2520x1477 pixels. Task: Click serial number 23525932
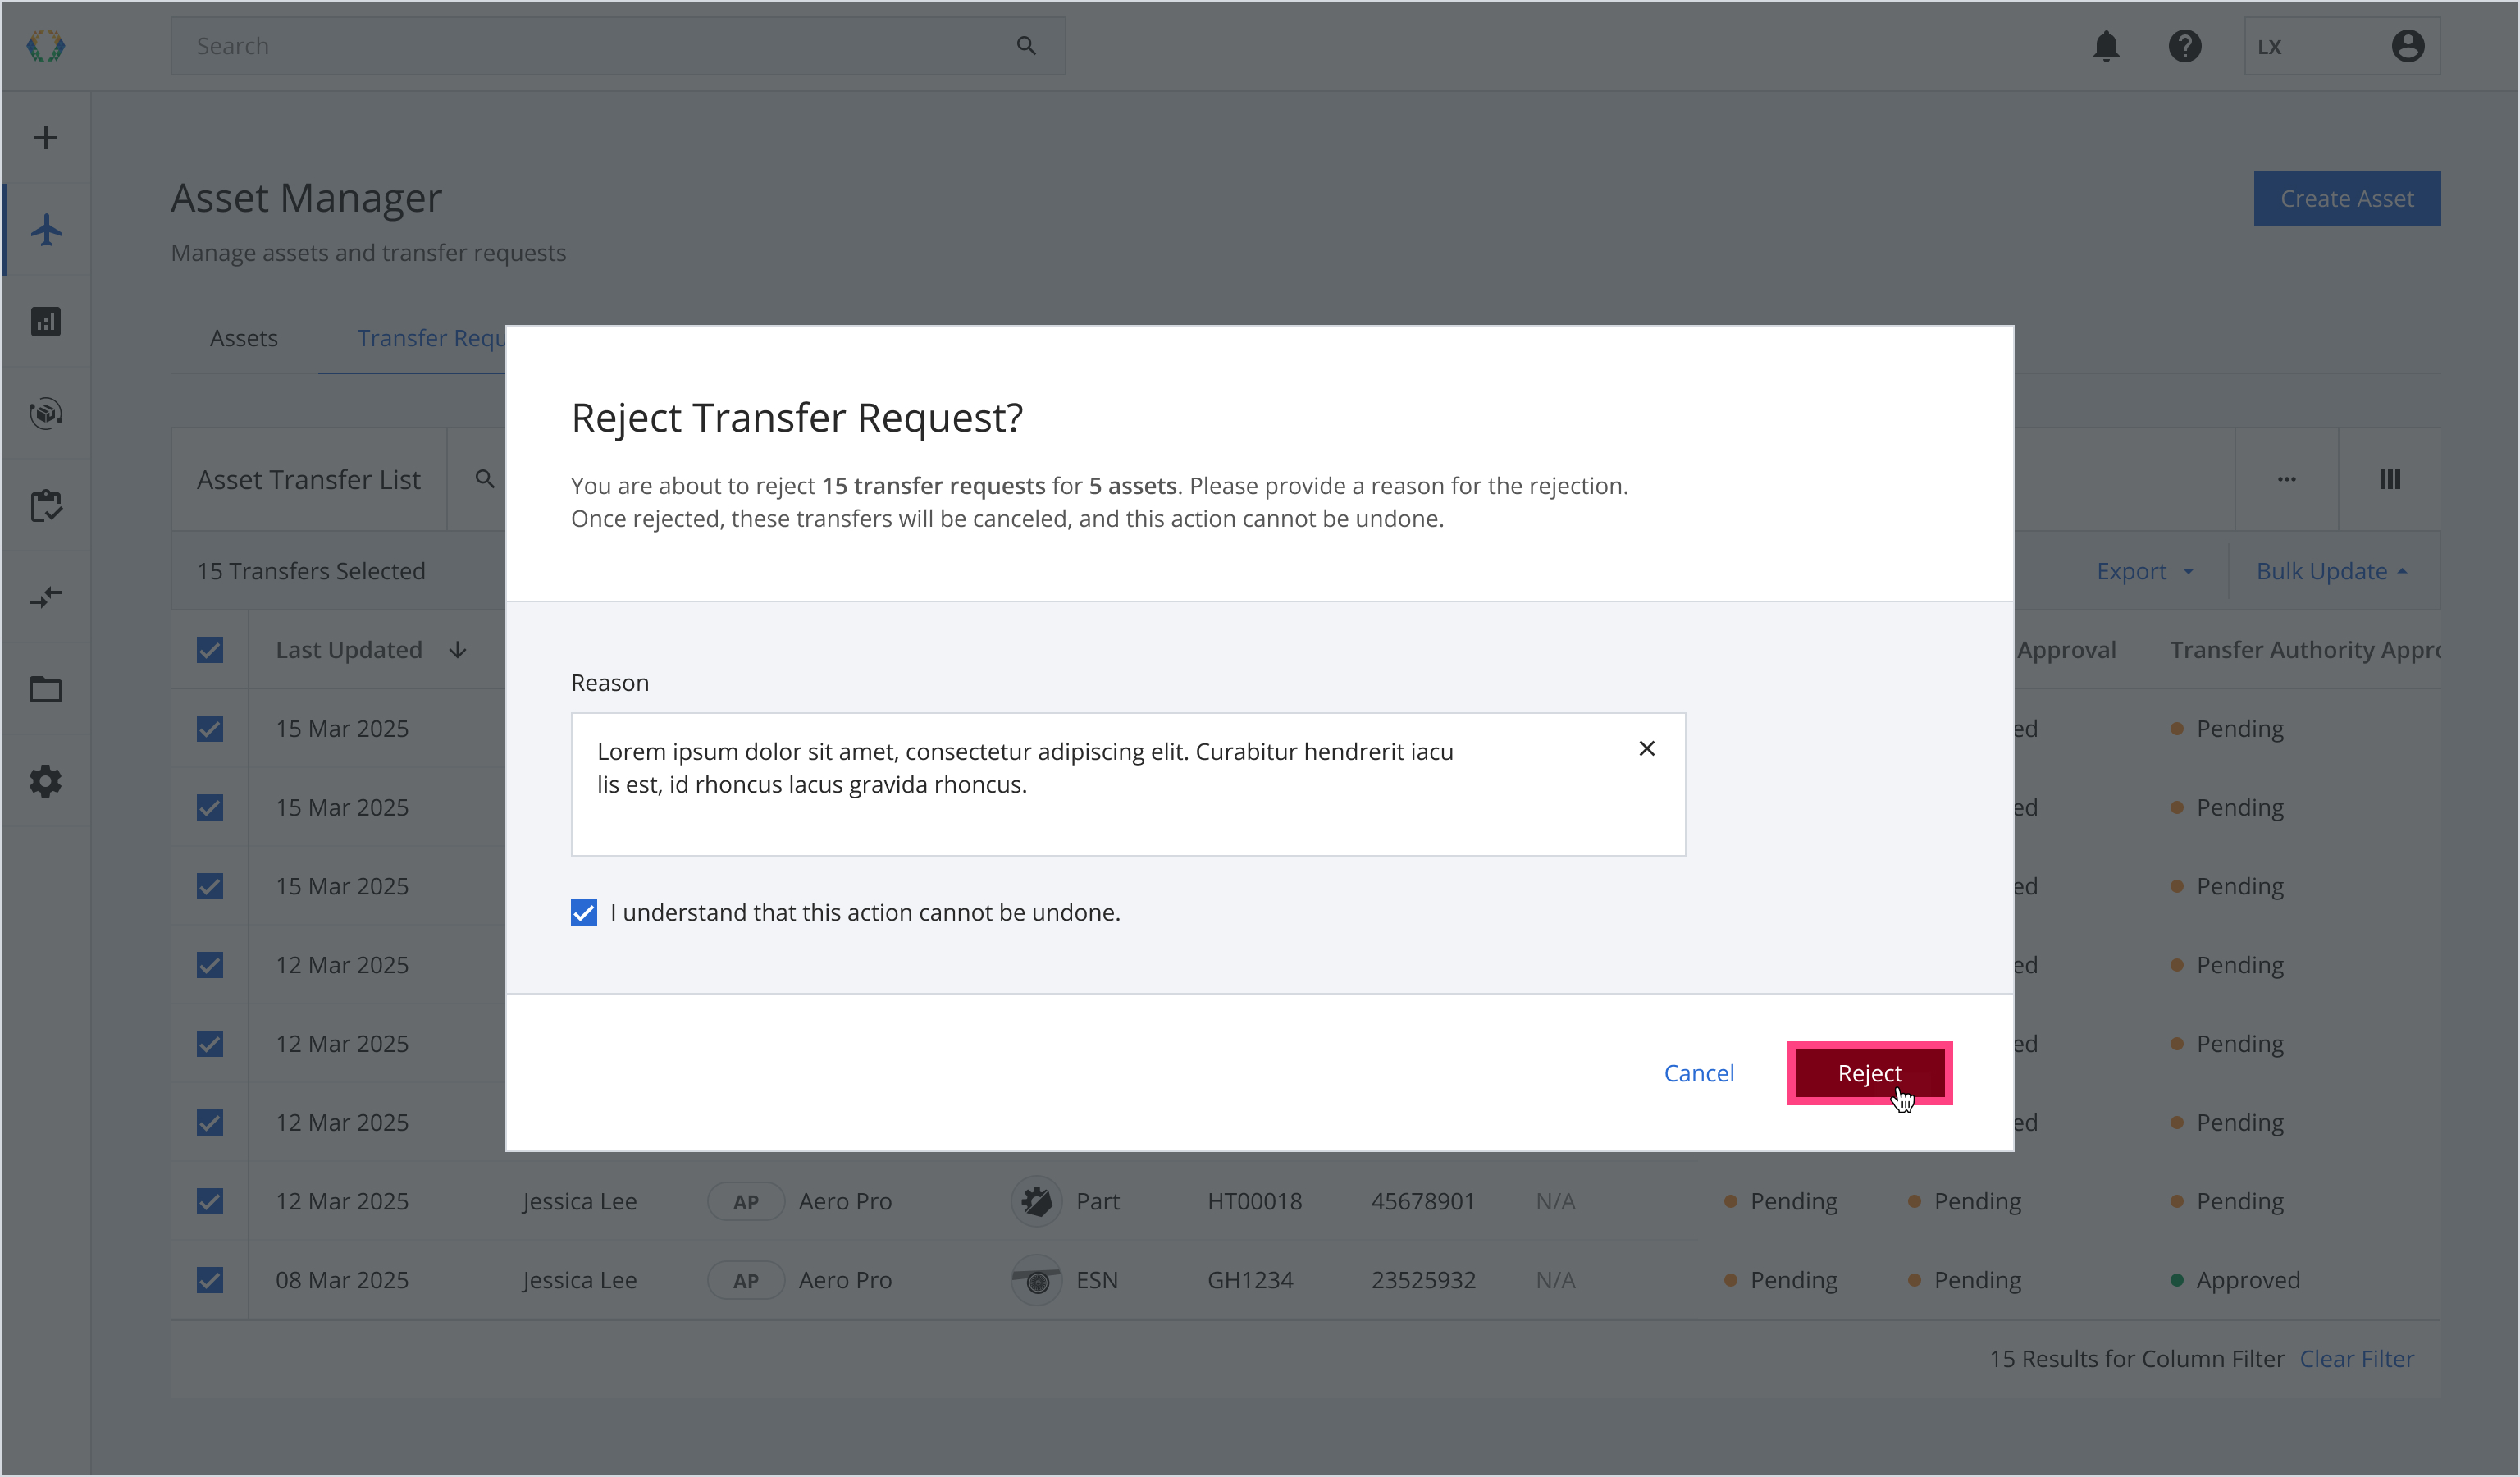pyautogui.click(x=1423, y=1280)
